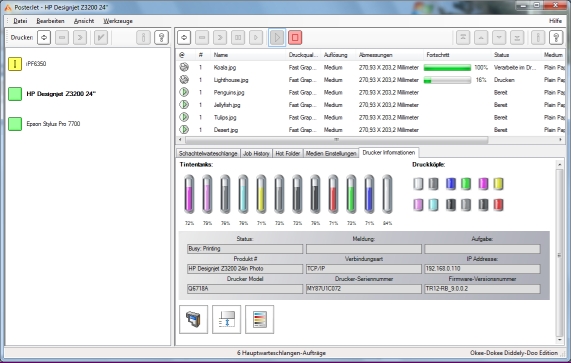Image resolution: width=571 pixels, height=363 pixels.
Task: Click the yellow printhead icon
Action: 498,184
